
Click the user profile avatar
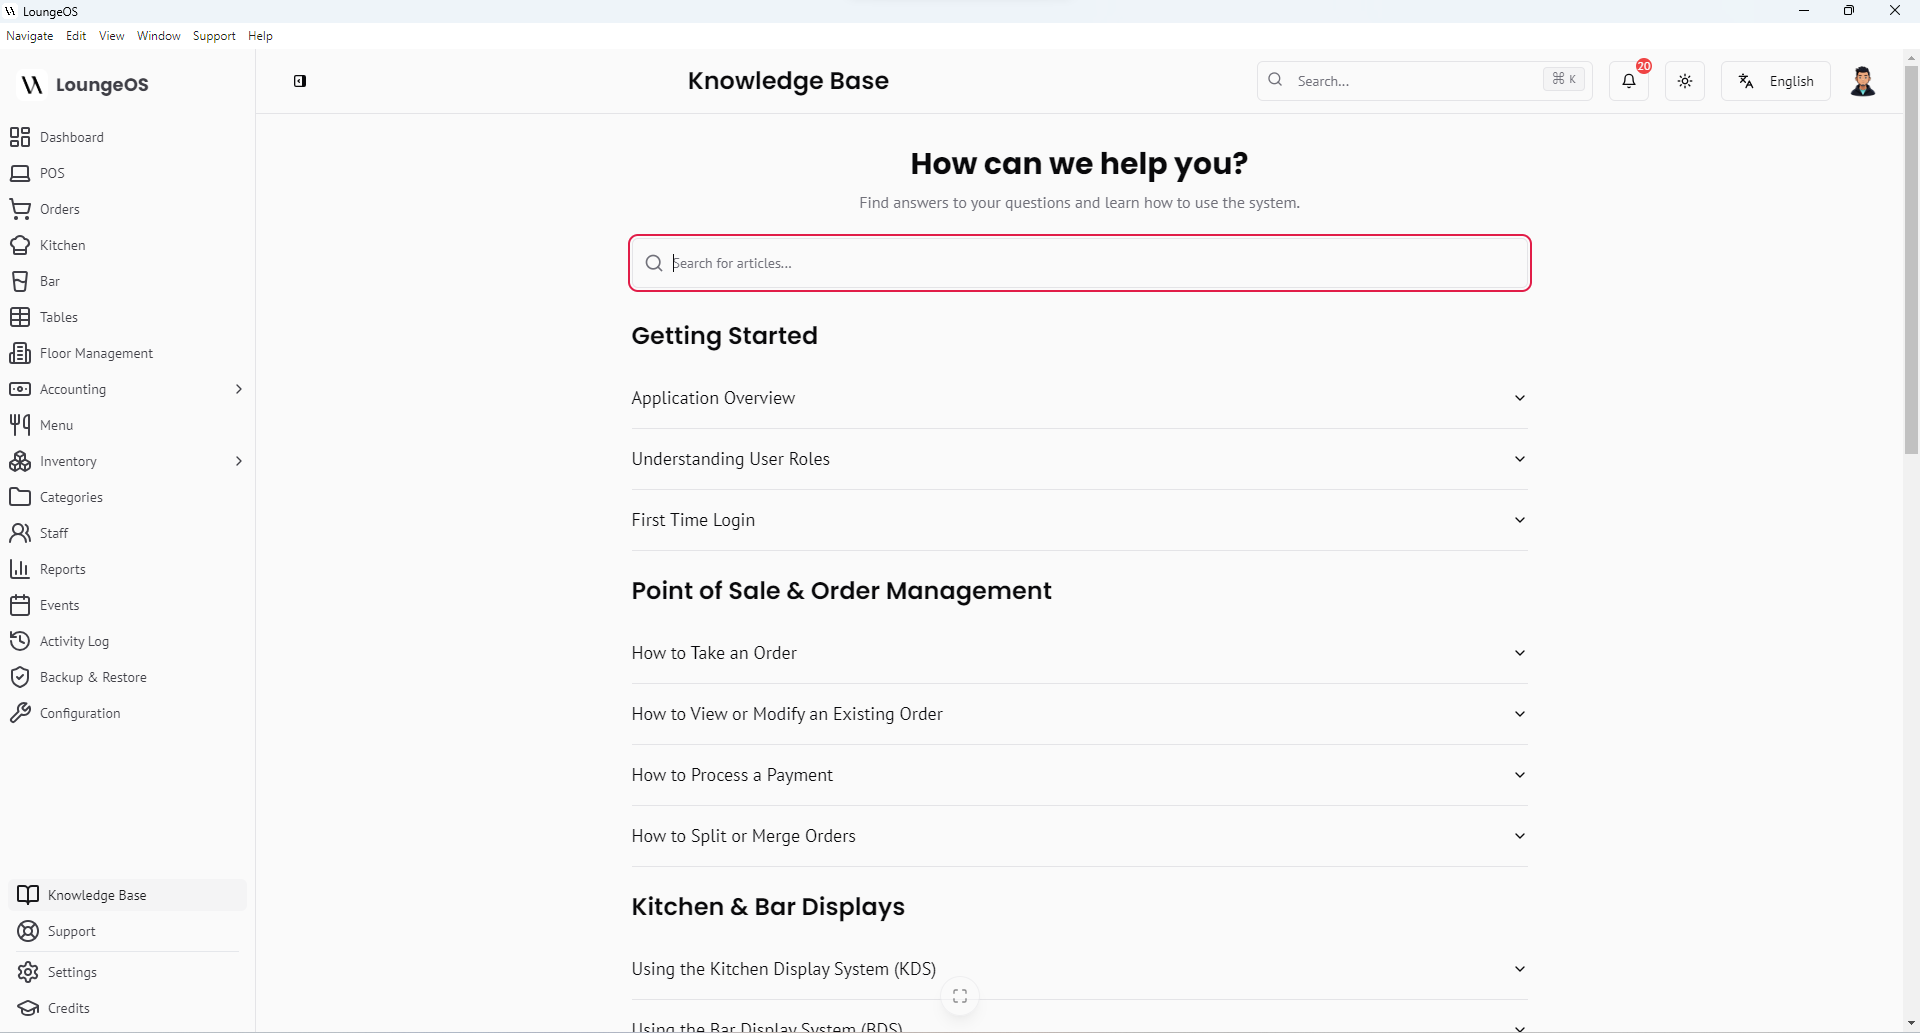pyautogui.click(x=1862, y=81)
